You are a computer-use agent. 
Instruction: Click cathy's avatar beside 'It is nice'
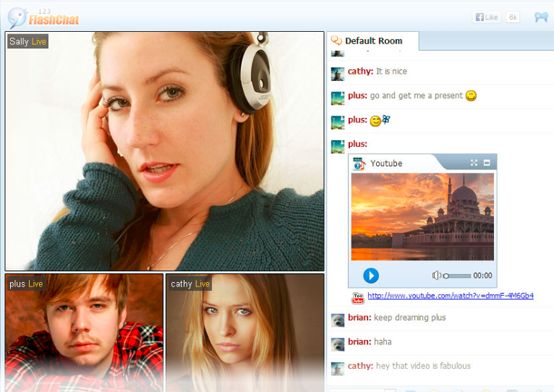coord(337,74)
